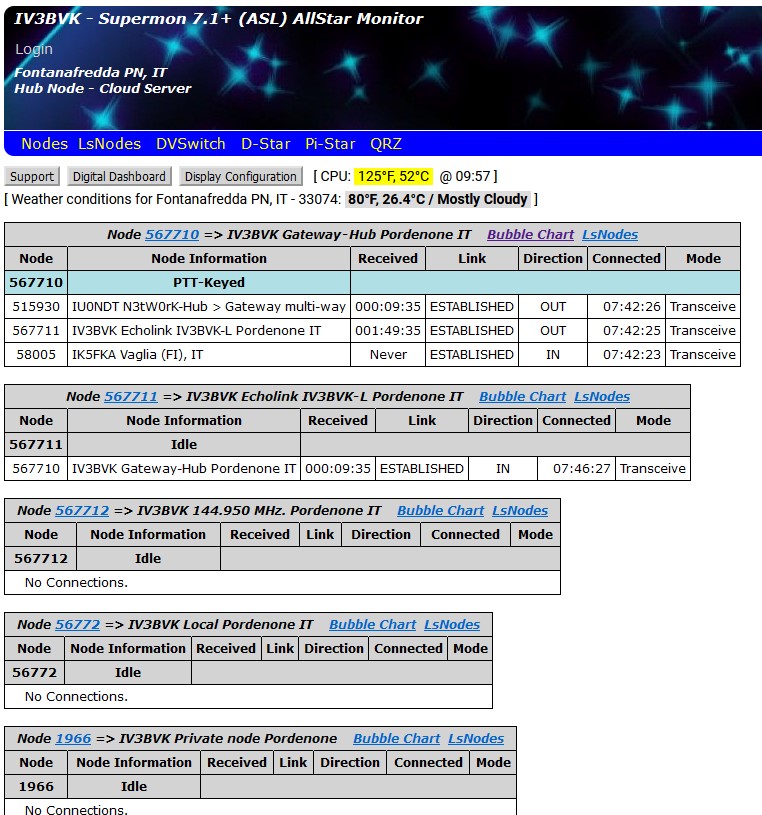762x815 pixels.
Task: Click connected time 07:42:26
Action: [626, 307]
